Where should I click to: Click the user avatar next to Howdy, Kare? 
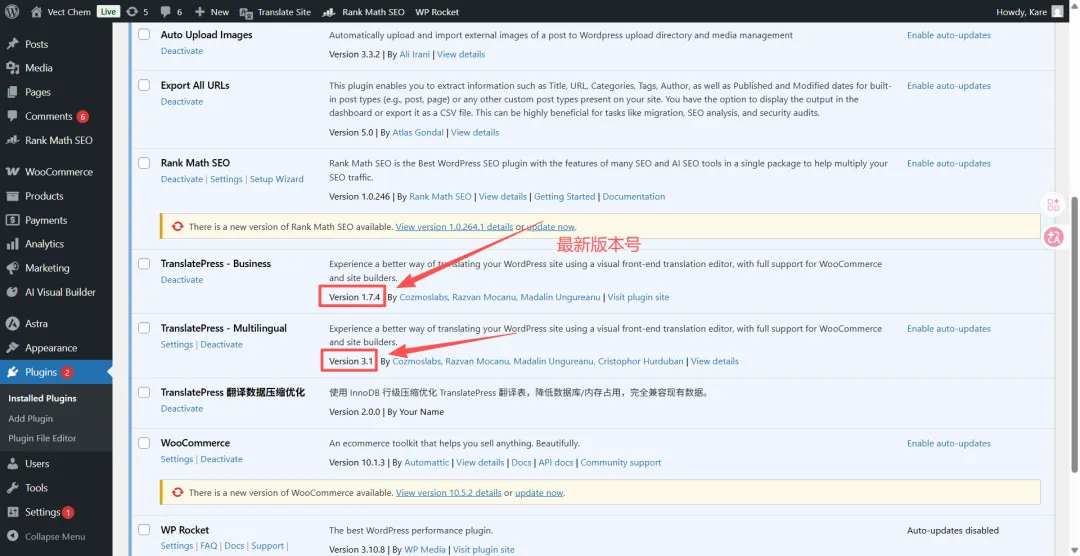pos(1057,12)
